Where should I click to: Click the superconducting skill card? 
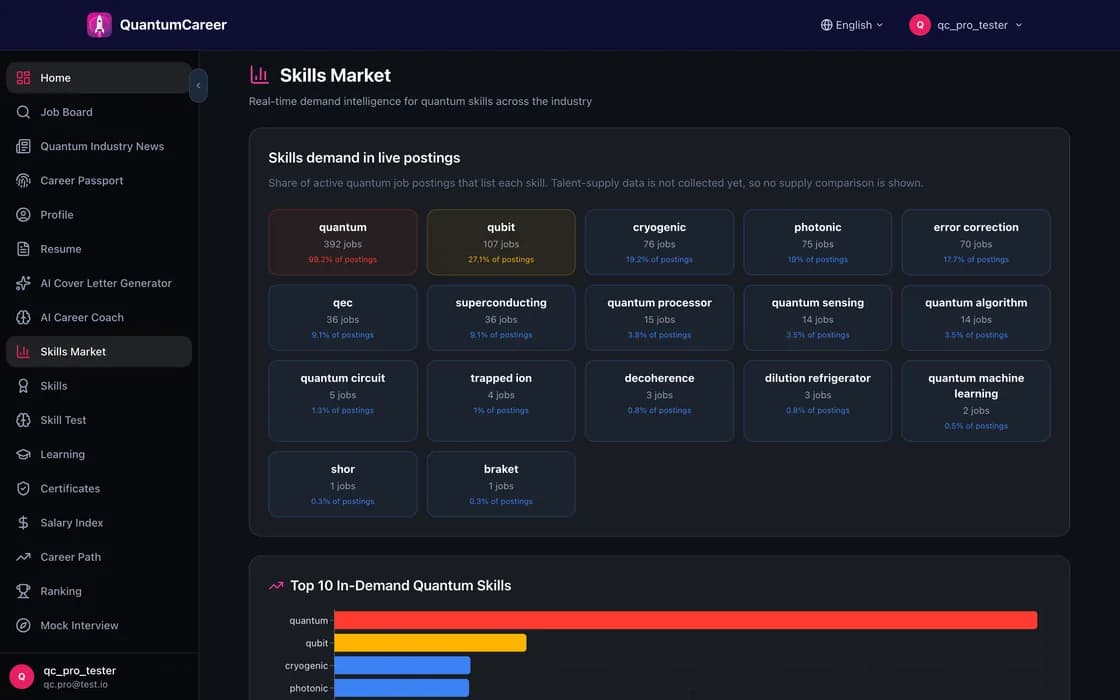(501, 318)
